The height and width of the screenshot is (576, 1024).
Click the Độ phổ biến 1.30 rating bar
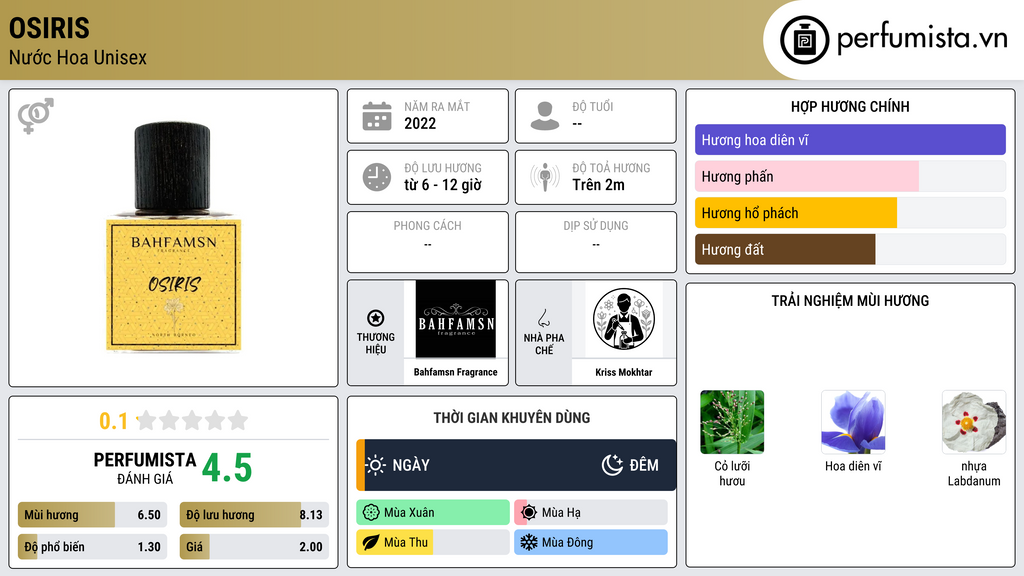tap(92, 547)
